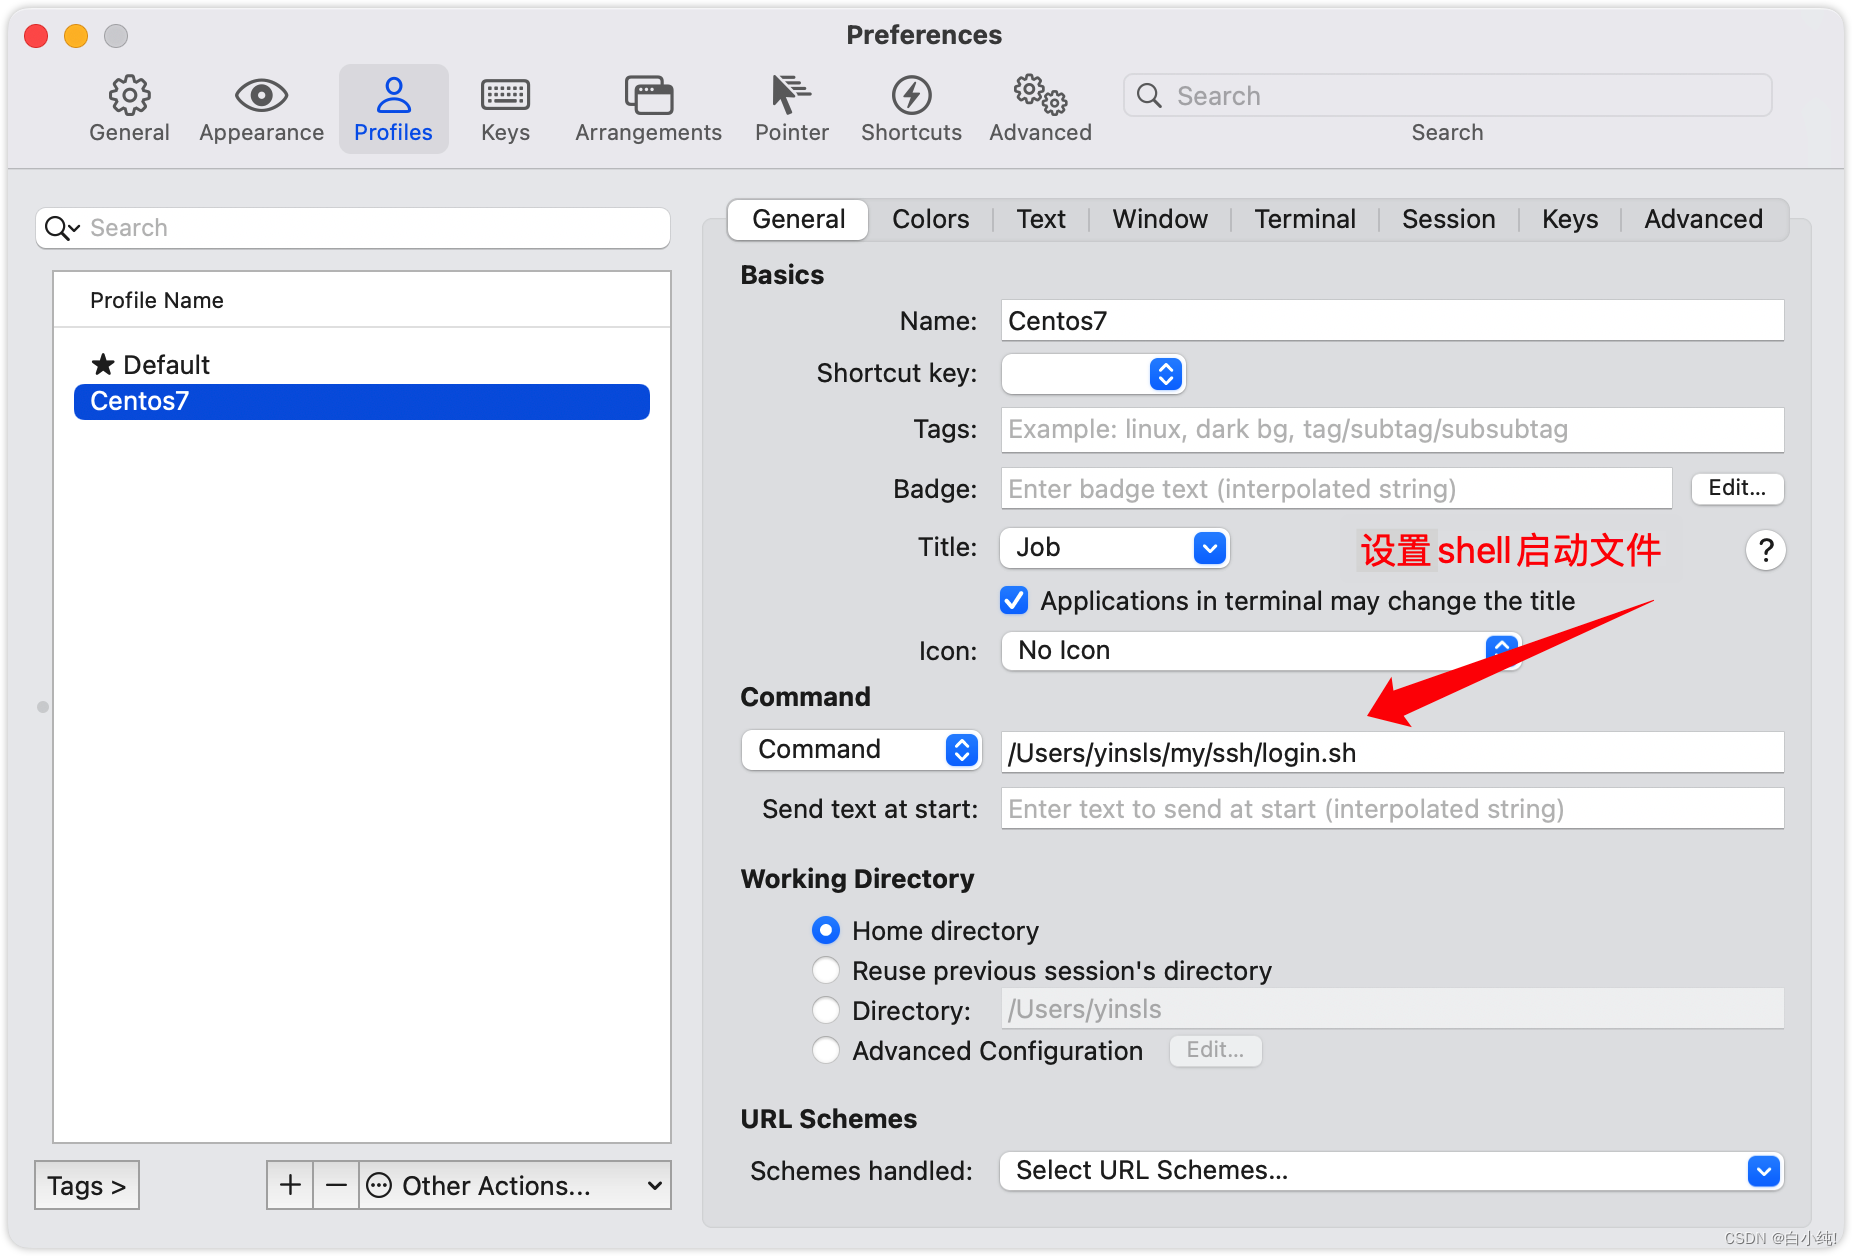Switch to the Text tab

click(x=1041, y=219)
